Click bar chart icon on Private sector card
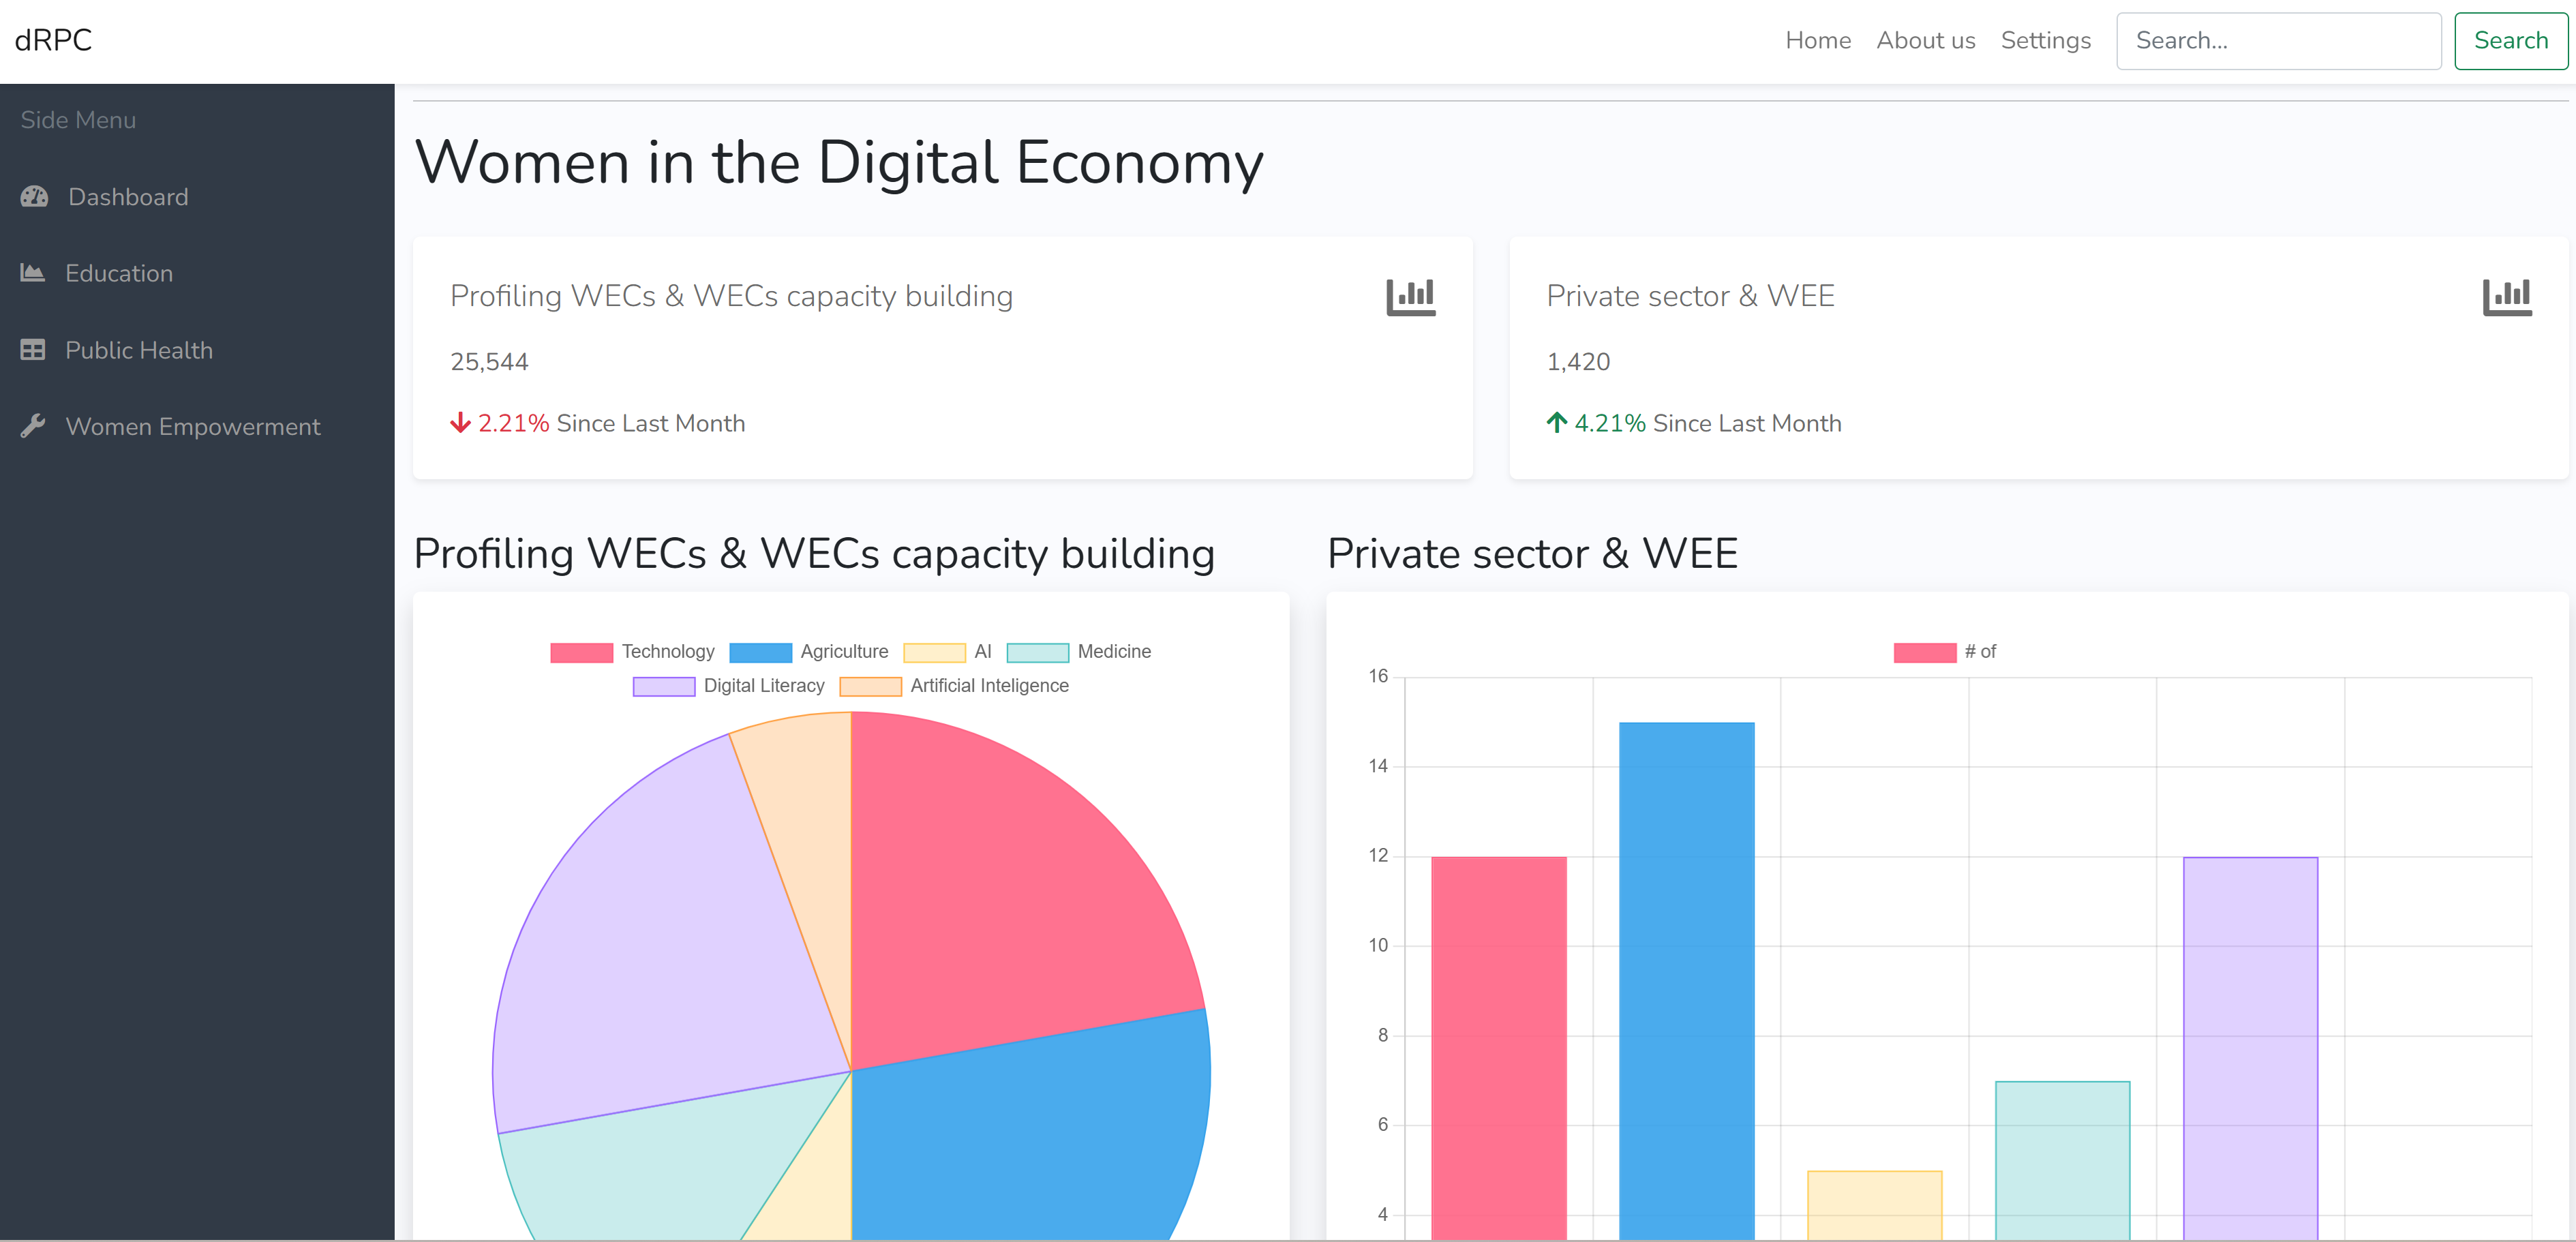 [2506, 297]
